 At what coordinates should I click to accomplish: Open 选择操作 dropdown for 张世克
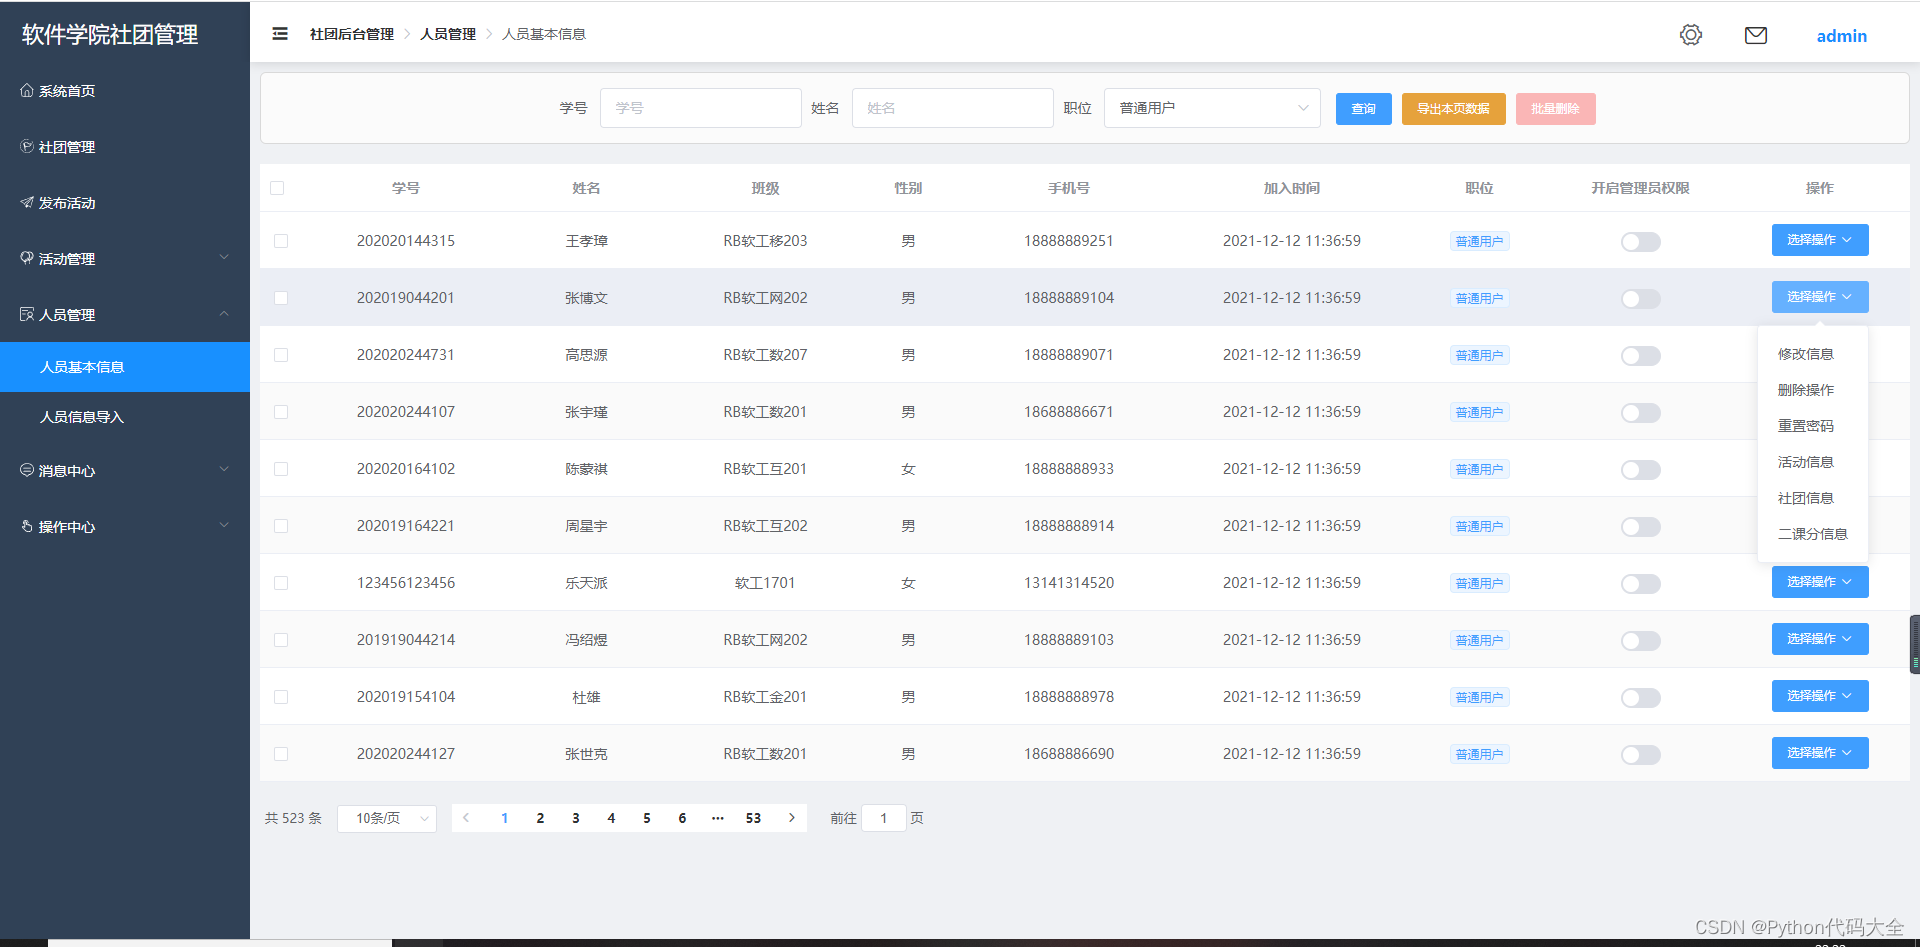[x=1820, y=753]
